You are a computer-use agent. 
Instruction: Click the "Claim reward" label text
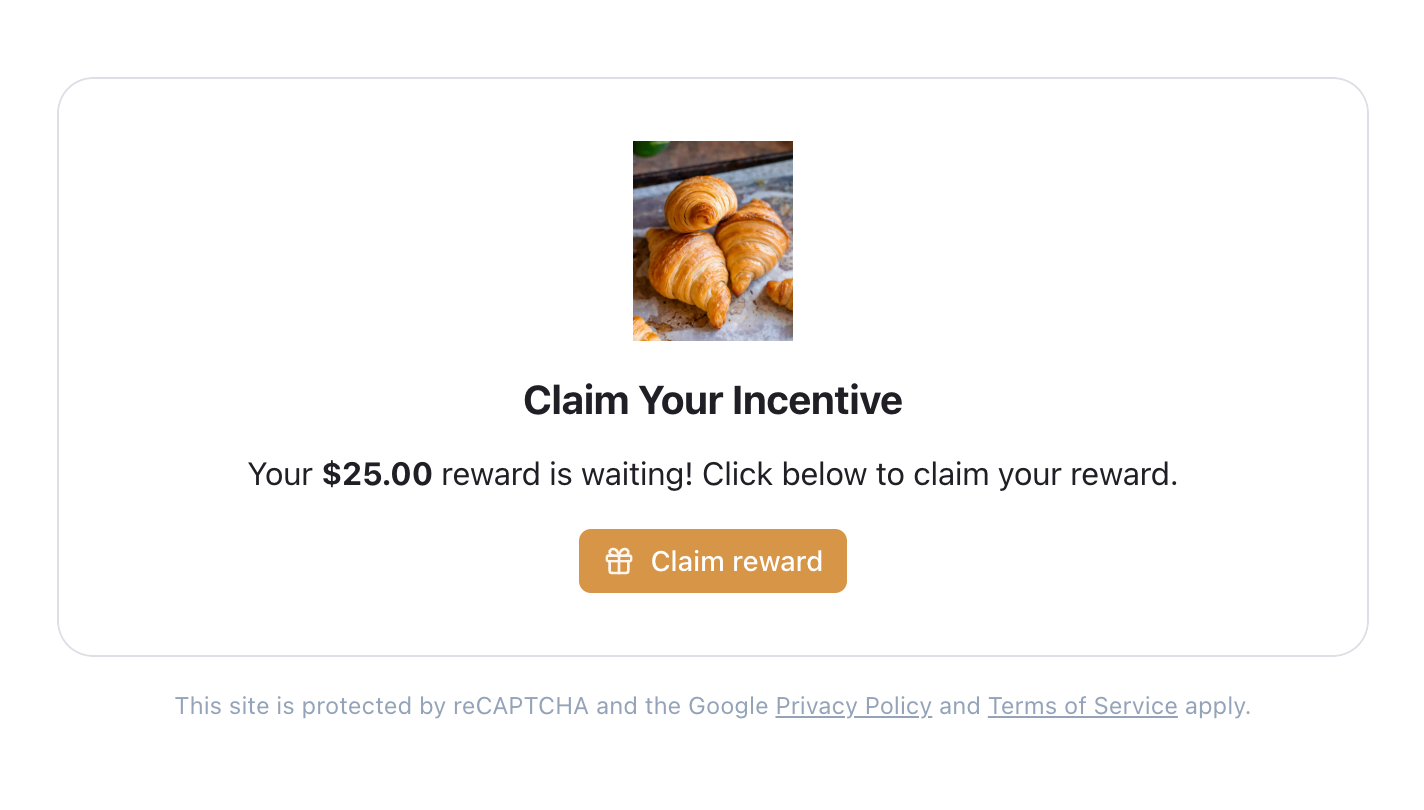tap(736, 561)
